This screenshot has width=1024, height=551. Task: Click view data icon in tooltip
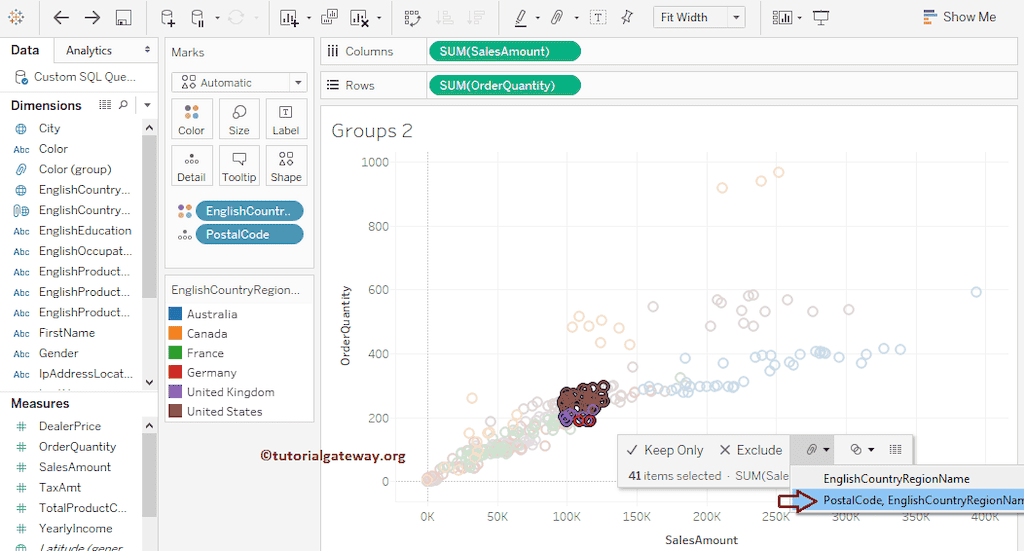click(895, 449)
